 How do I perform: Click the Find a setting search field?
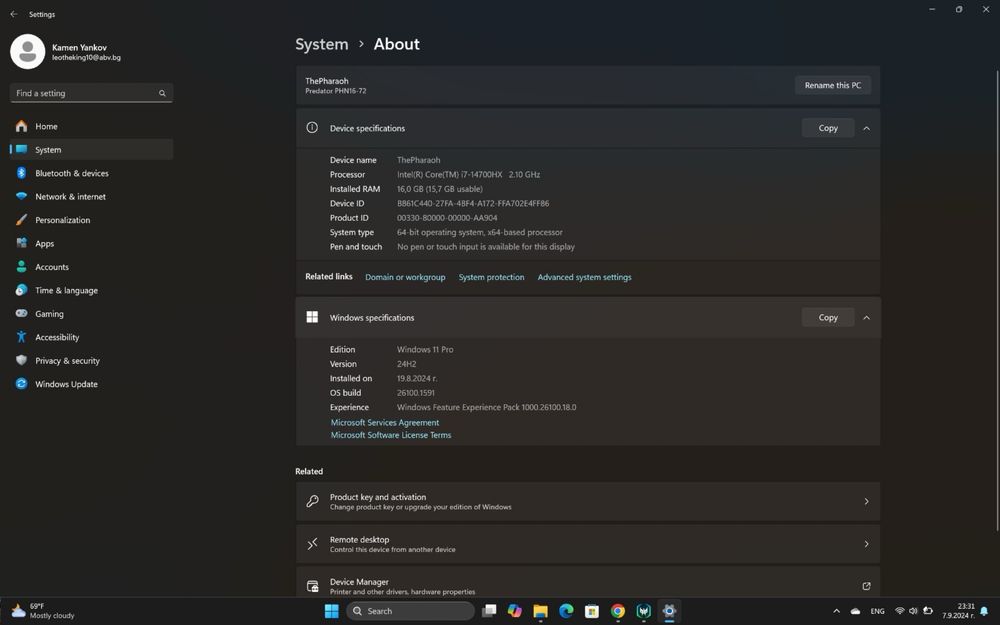pos(91,93)
